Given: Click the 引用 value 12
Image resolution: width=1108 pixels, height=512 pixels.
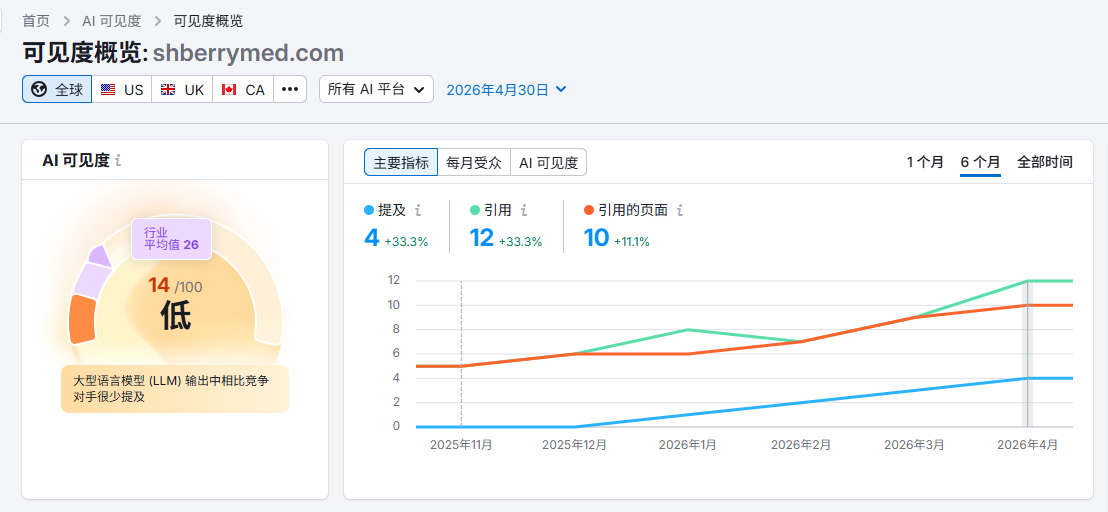Looking at the screenshot, I should pyautogui.click(x=482, y=238).
